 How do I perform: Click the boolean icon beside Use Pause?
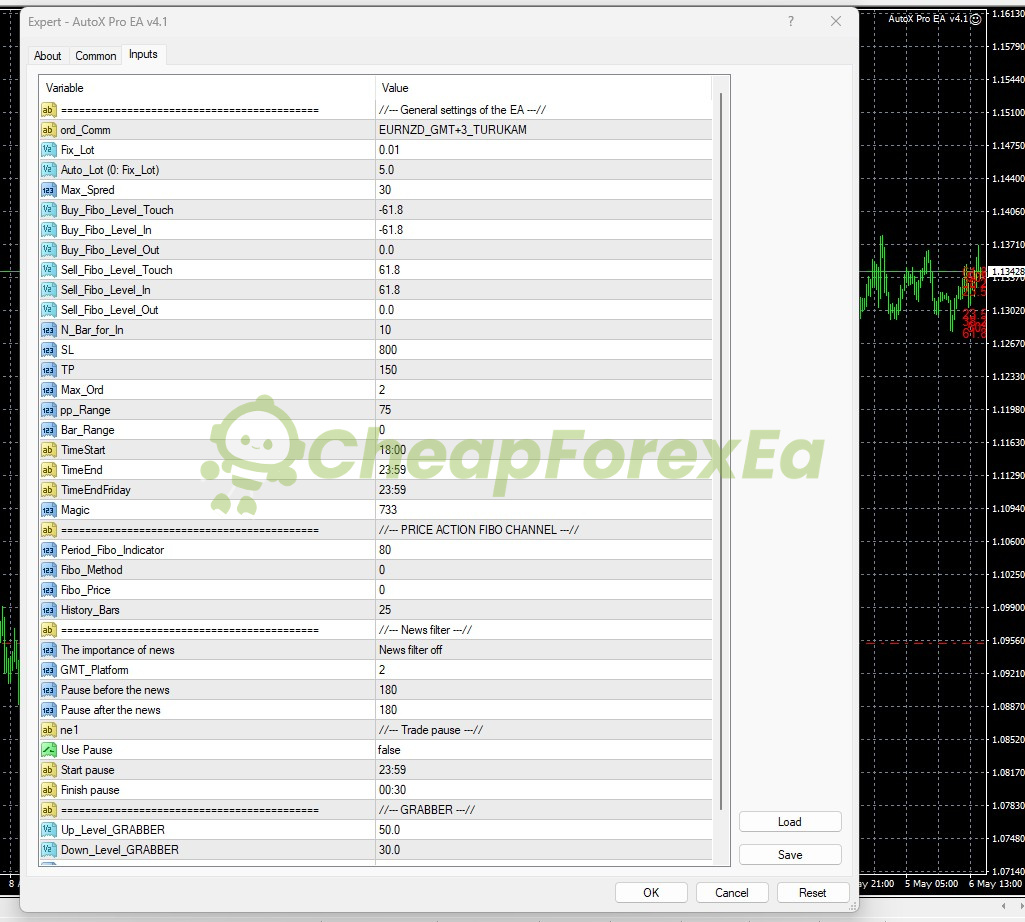[x=49, y=750]
